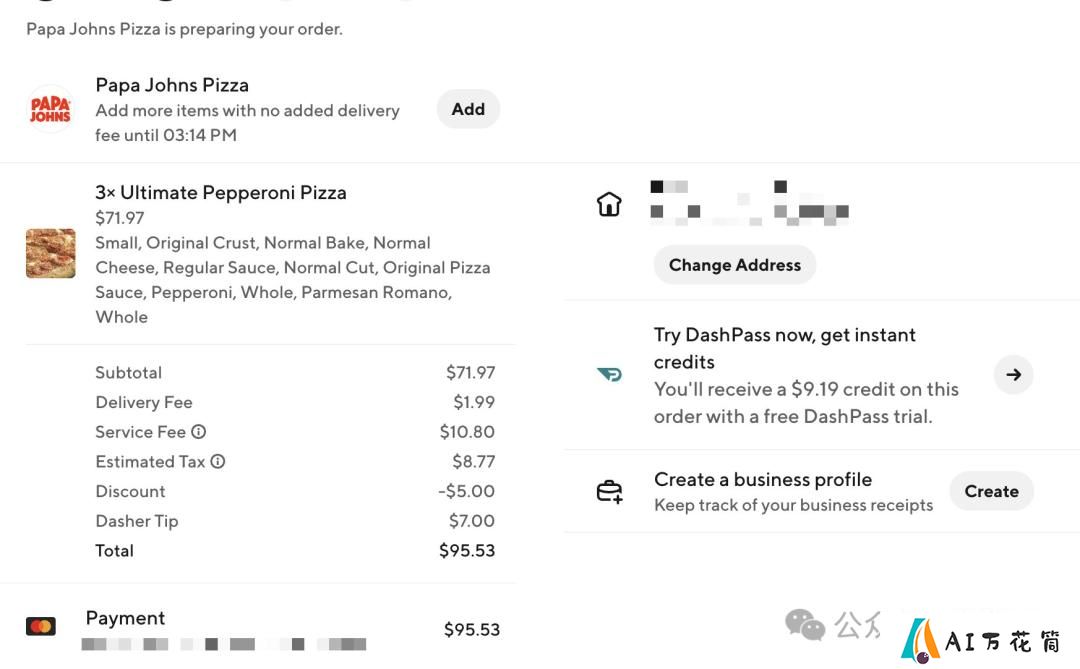Image resolution: width=1080 pixels, height=669 pixels.
Task: Click the Discount line item
Action: [x=295, y=491]
